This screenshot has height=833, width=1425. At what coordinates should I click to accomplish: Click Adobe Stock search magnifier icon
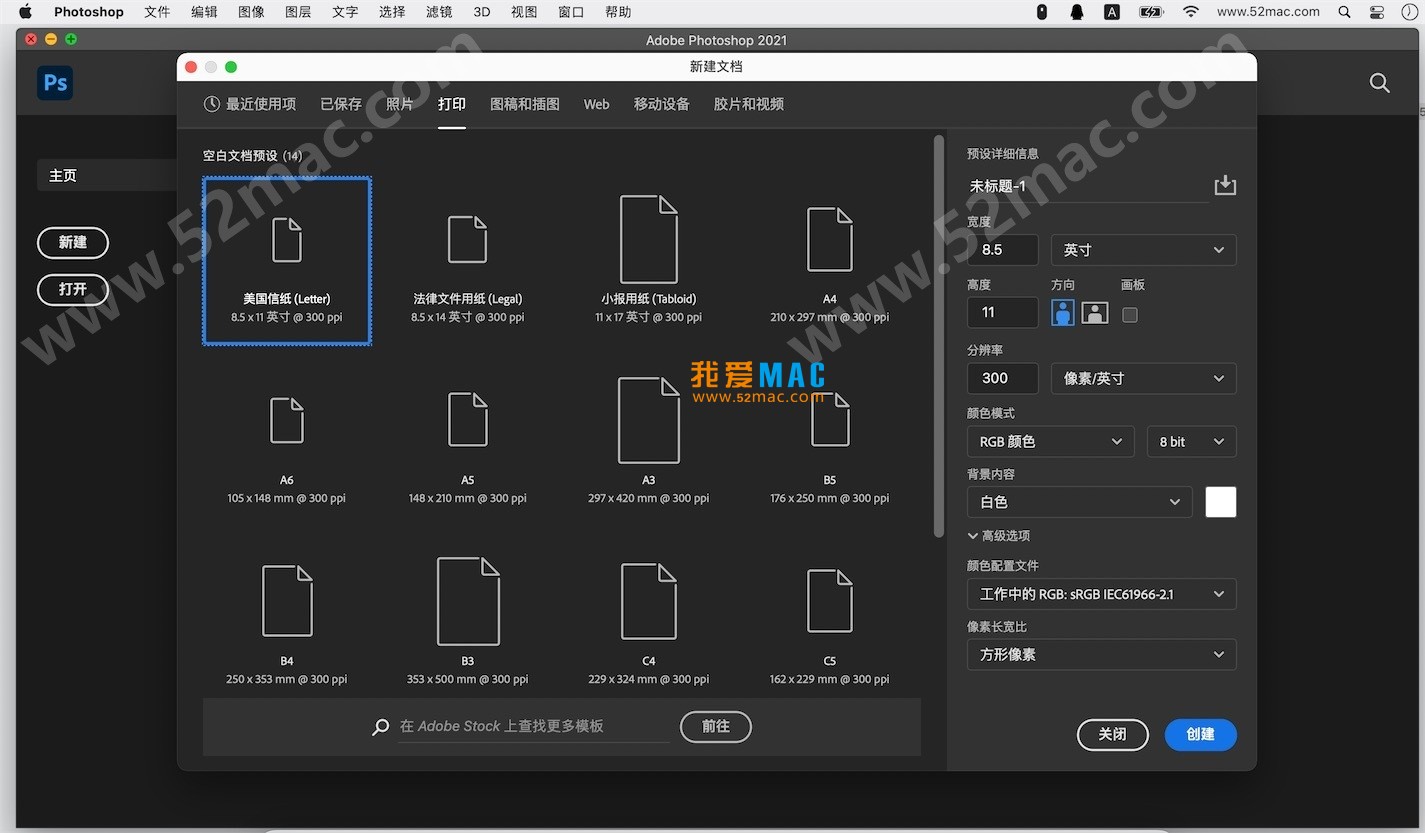pos(380,727)
